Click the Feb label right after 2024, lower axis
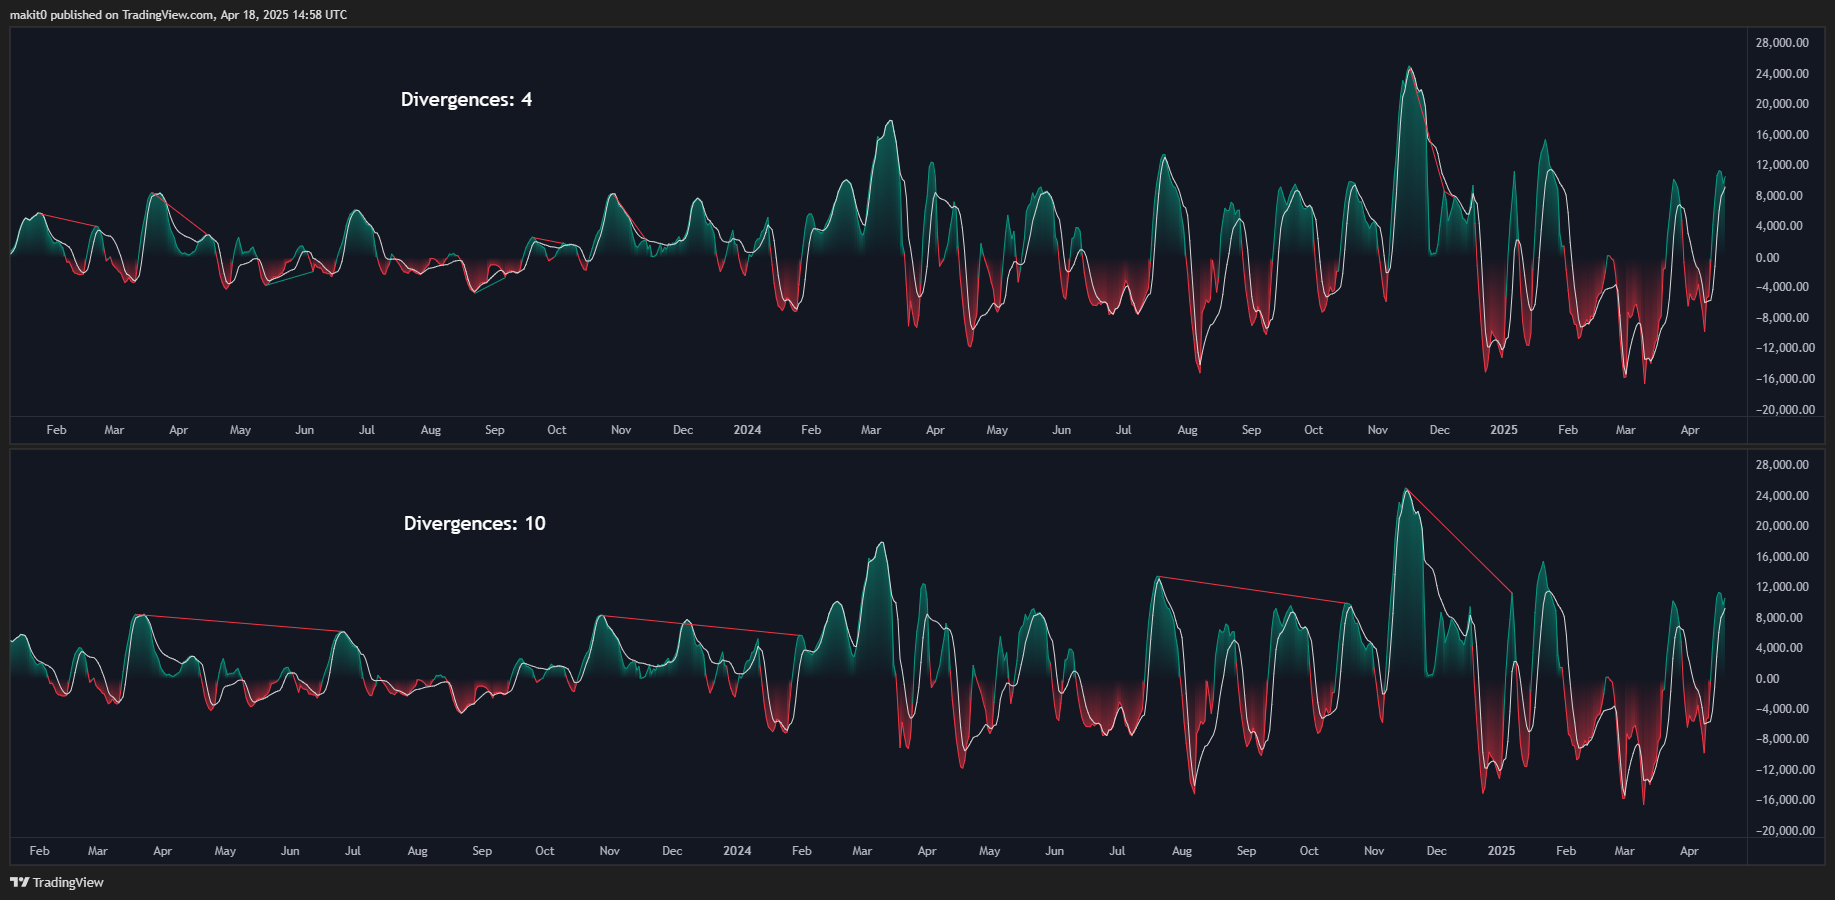1835x900 pixels. 802,851
